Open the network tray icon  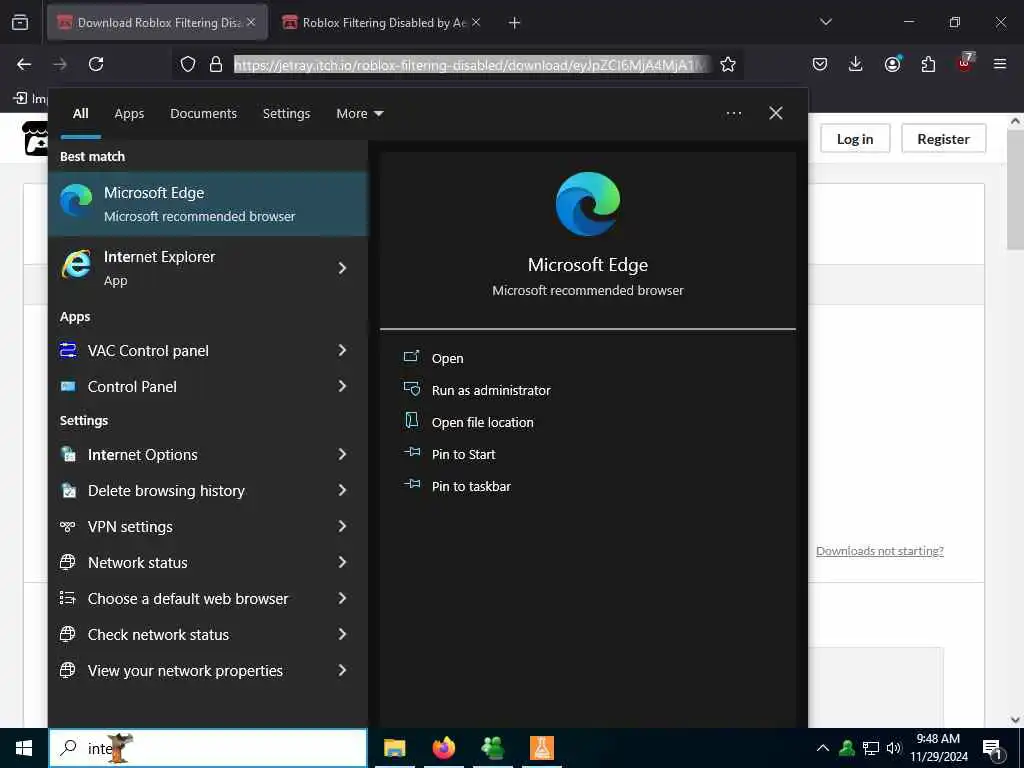(x=871, y=748)
